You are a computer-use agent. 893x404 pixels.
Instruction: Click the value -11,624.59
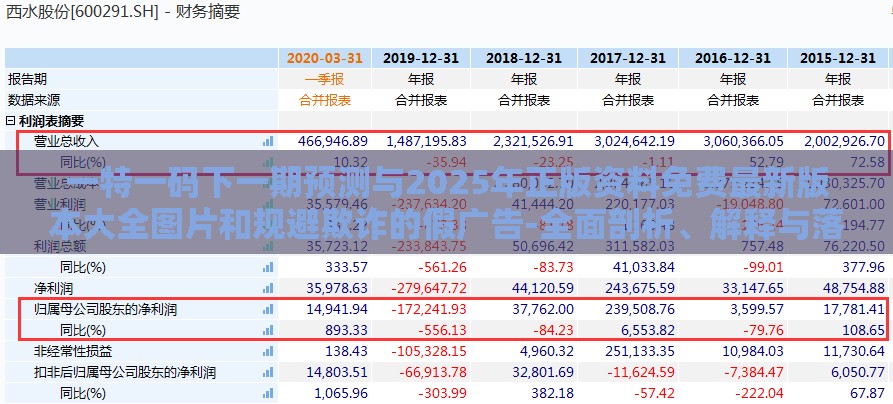click(x=642, y=373)
